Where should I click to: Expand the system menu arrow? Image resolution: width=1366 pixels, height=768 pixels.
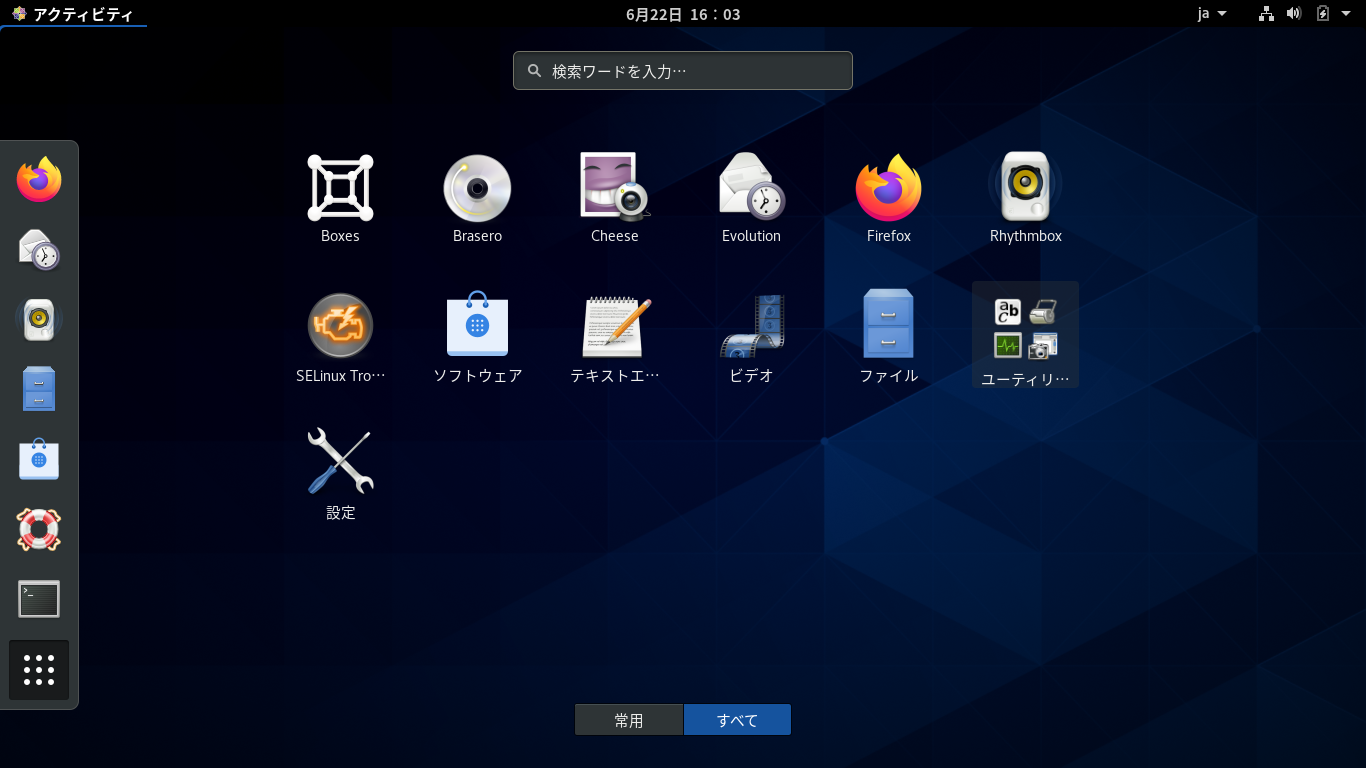tap(1347, 14)
